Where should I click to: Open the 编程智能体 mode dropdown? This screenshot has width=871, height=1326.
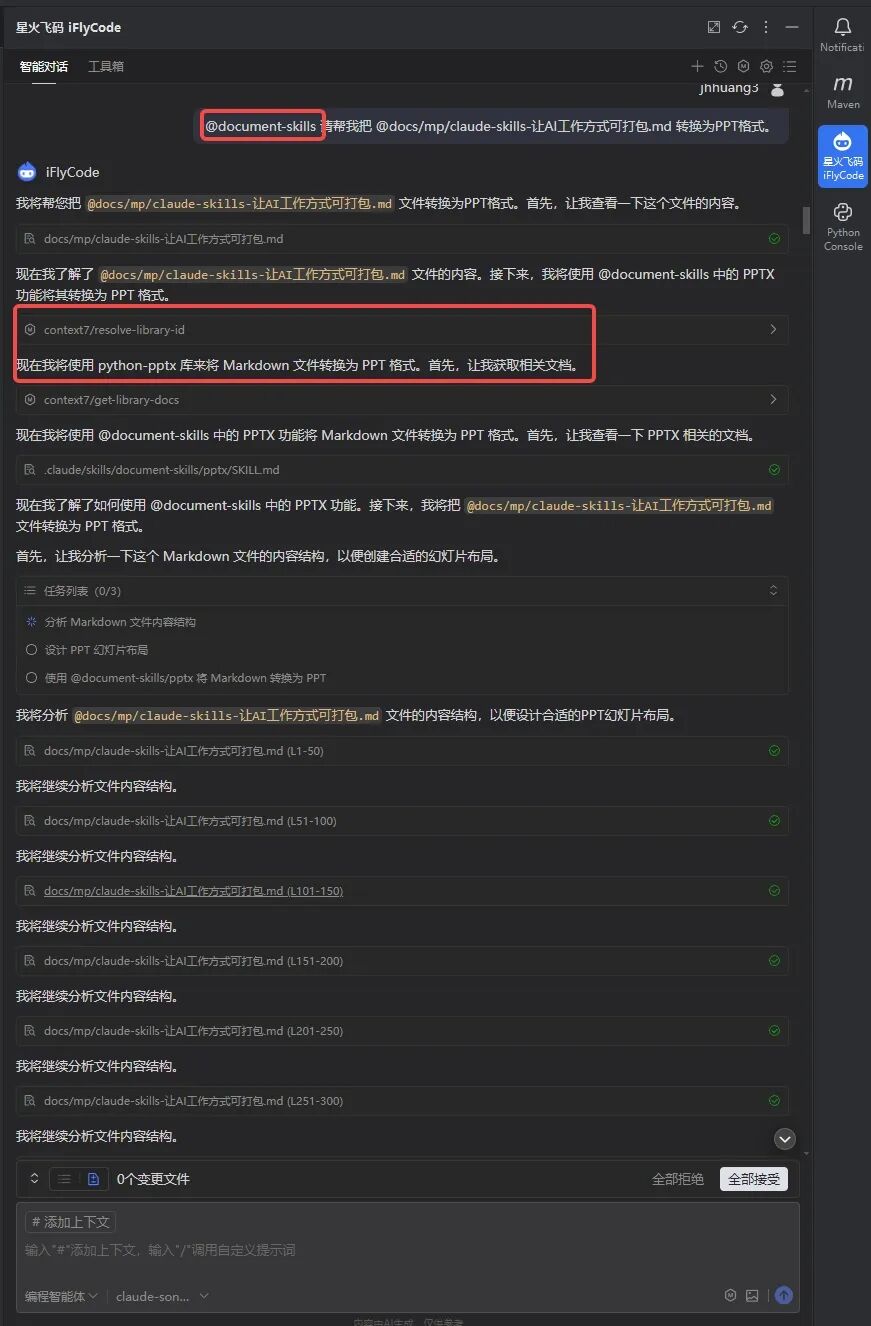point(61,1296)
